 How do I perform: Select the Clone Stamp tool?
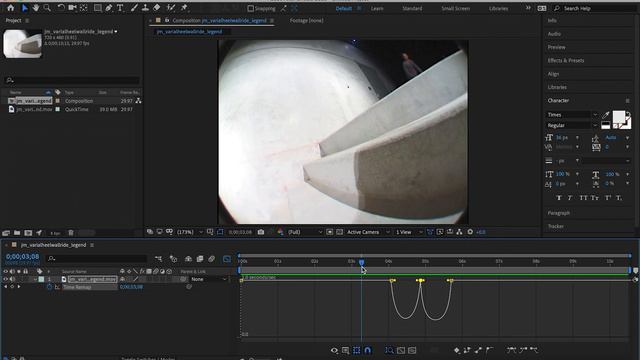(145, 8)
